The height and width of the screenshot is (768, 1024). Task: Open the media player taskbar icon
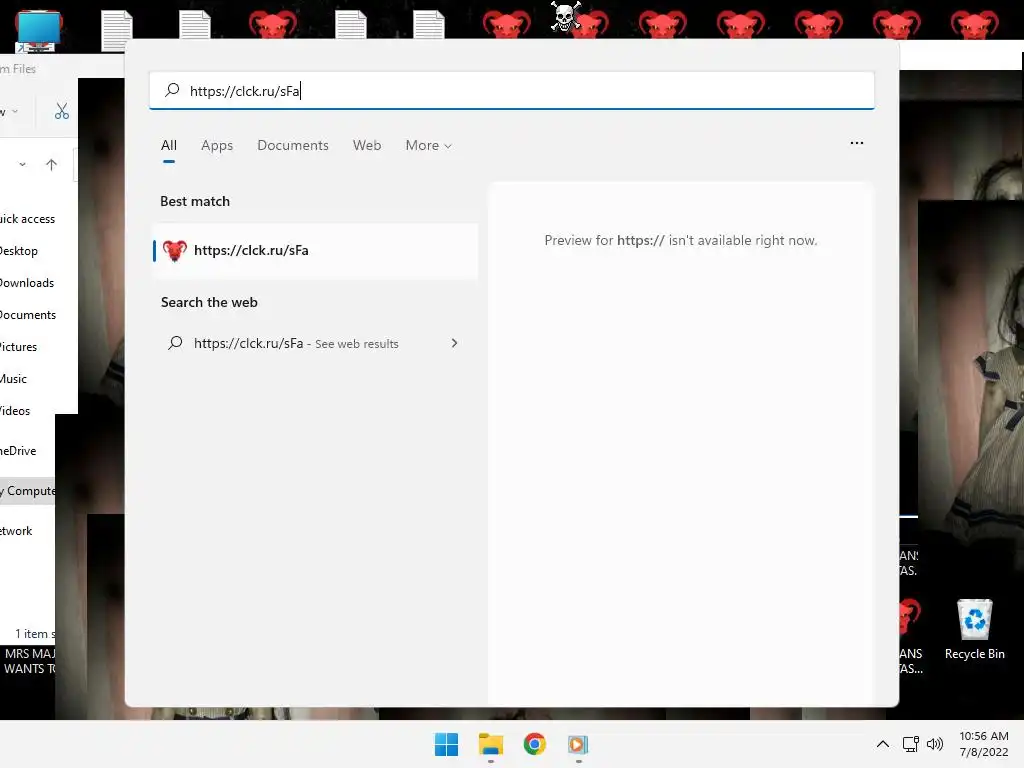(x=578, y=744)
